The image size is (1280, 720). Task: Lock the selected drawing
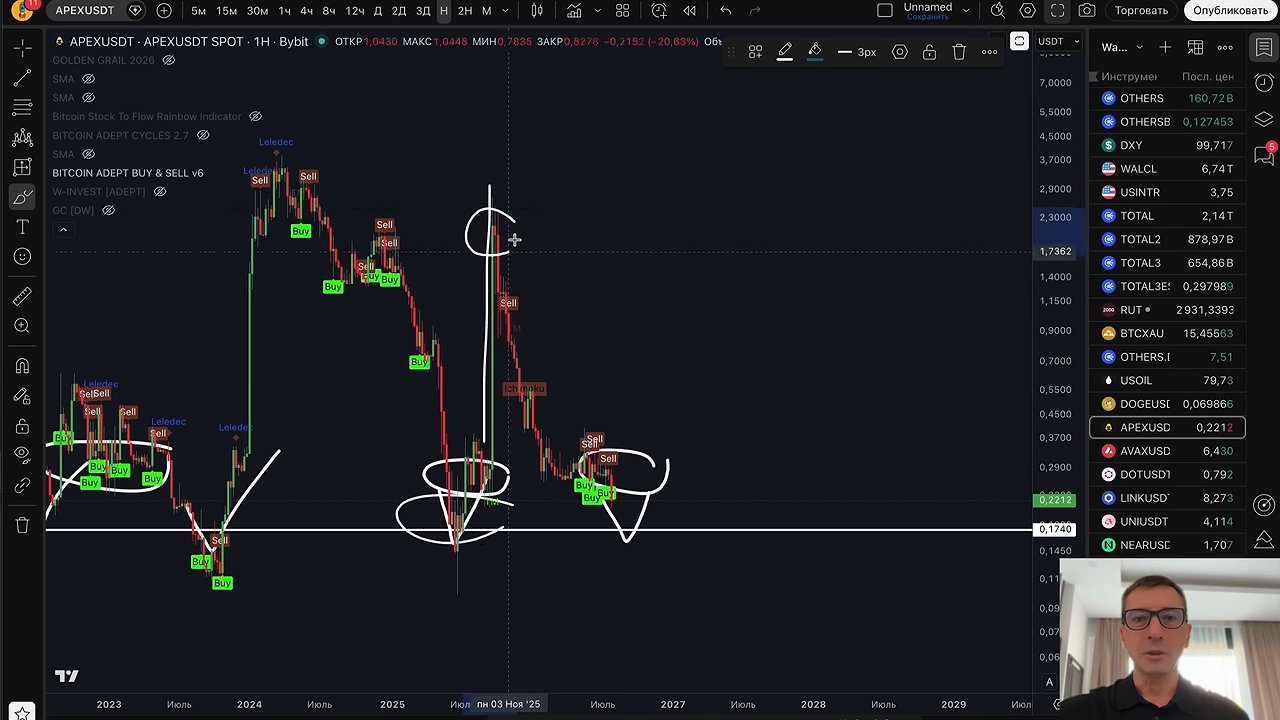(x=929, y=52)
